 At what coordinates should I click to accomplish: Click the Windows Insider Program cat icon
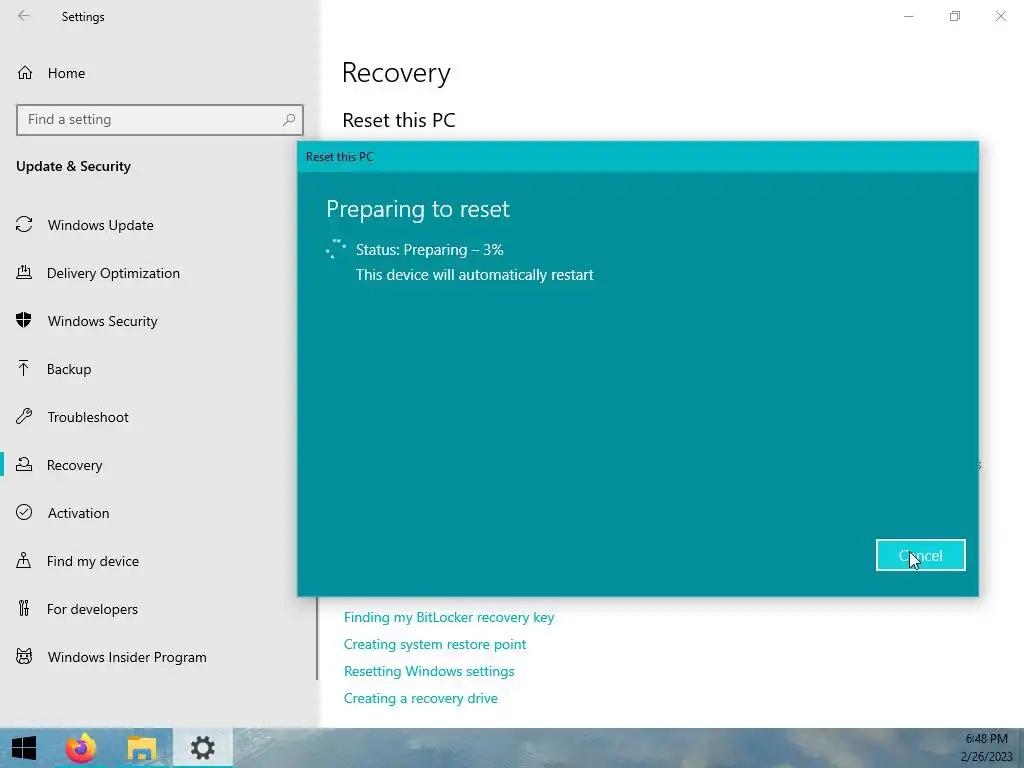pos(24,656)
